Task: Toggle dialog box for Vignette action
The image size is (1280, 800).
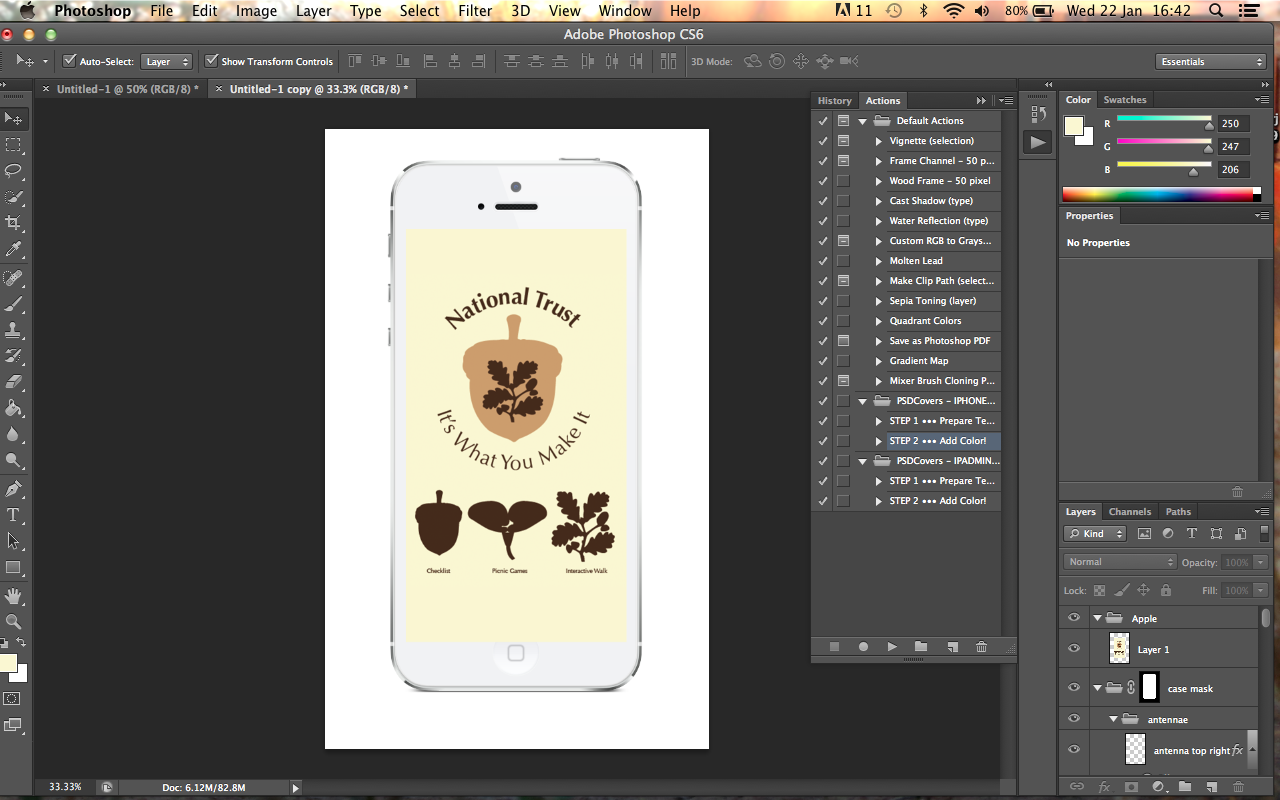Action: tap(843, 141)
